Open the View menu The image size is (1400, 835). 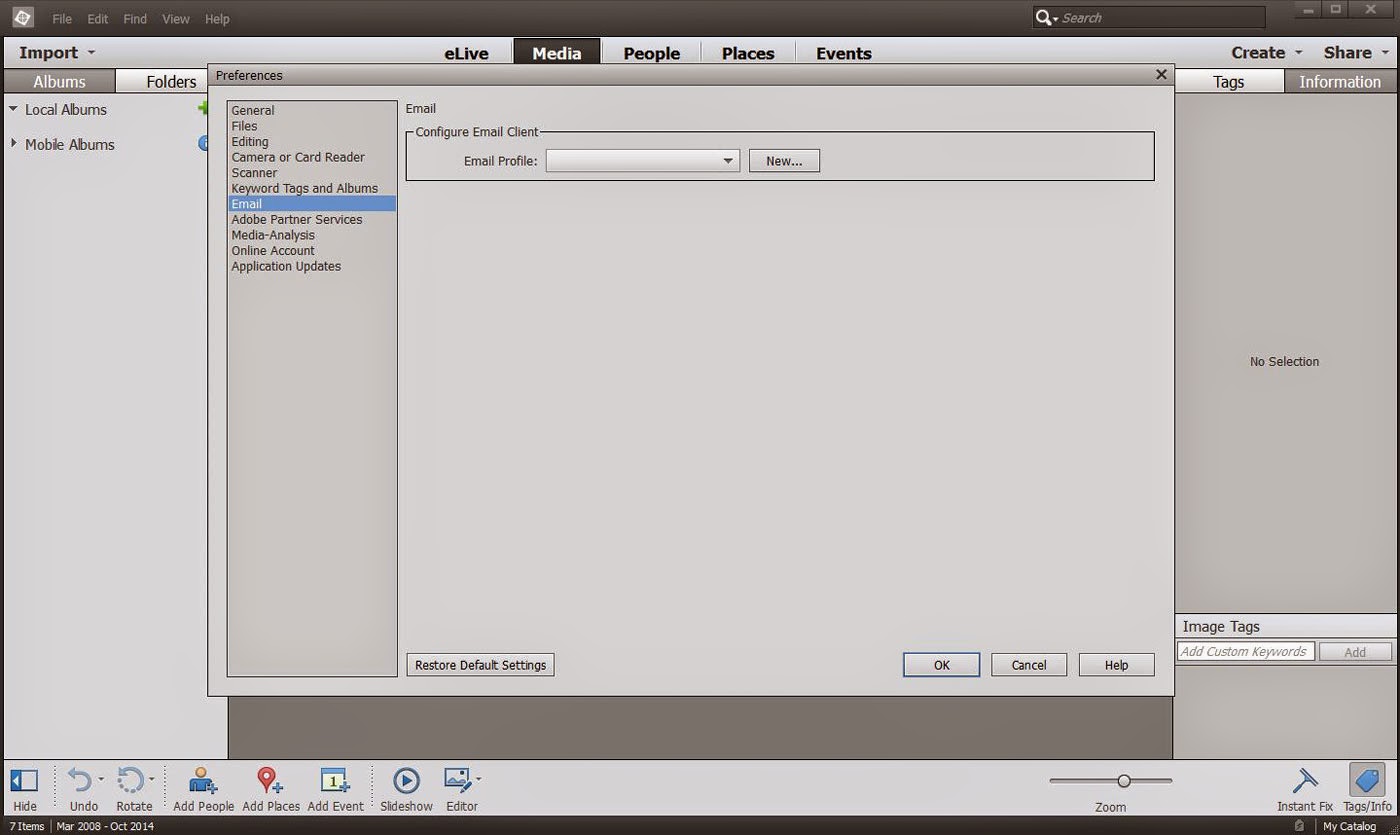[x=176, y=19]
